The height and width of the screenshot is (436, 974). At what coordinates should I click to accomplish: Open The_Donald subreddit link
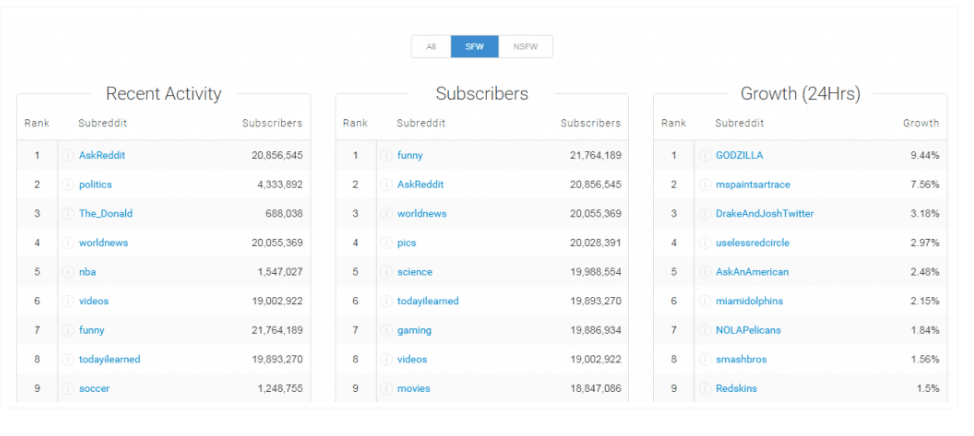[x=106, y=214]
